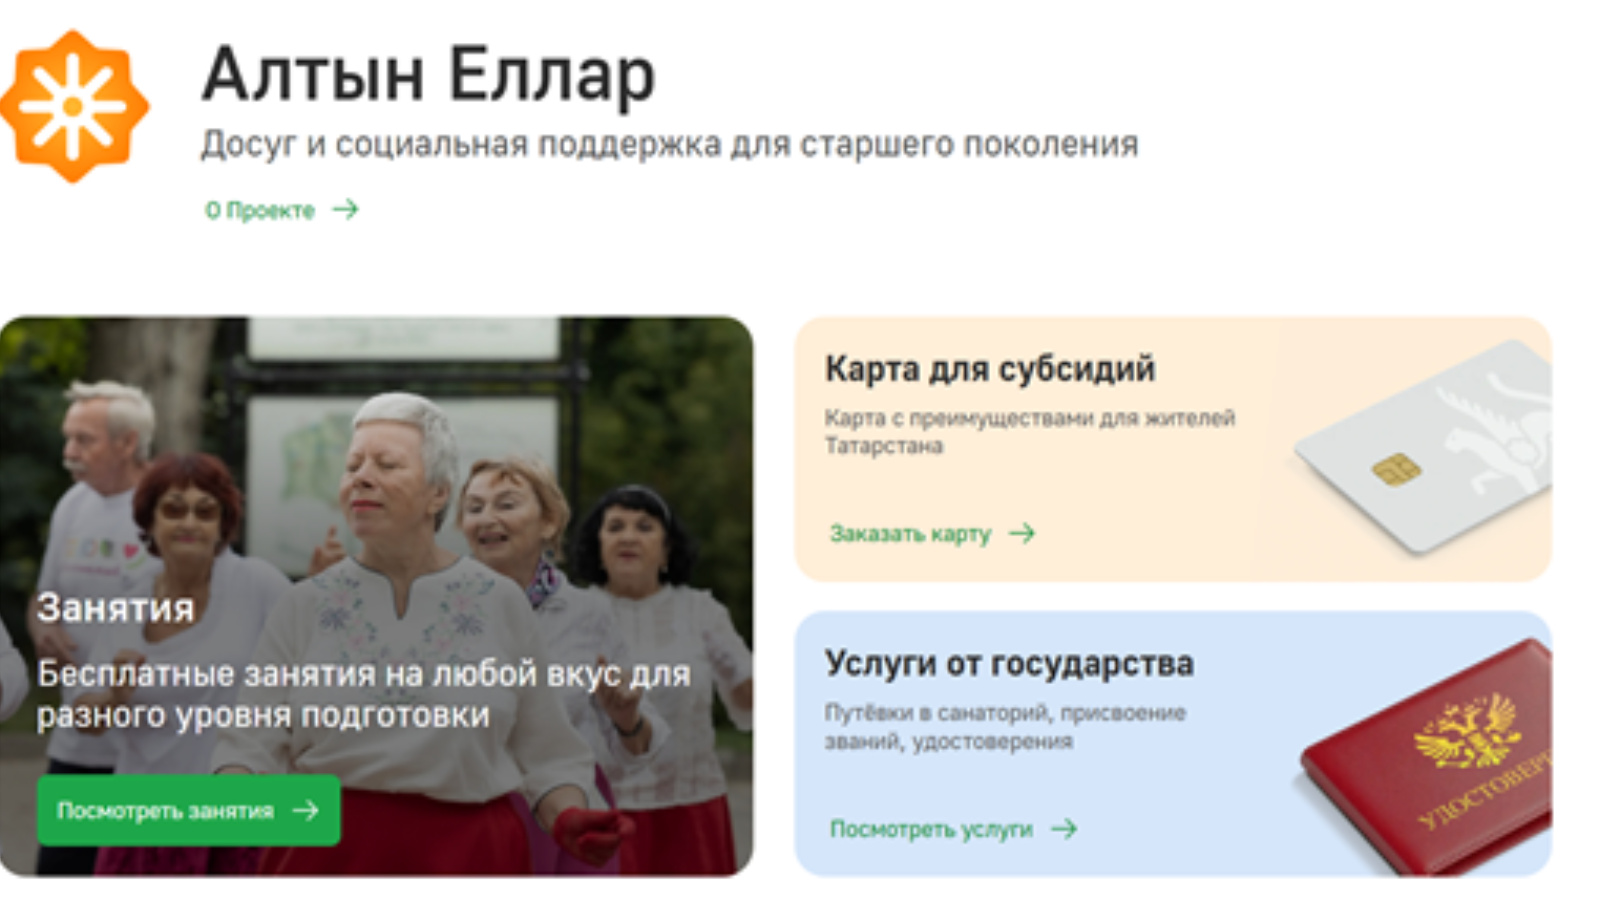Click the gold chip on the bank card
This screenshot has height=900, width=1600.
tap(1396, 468)
